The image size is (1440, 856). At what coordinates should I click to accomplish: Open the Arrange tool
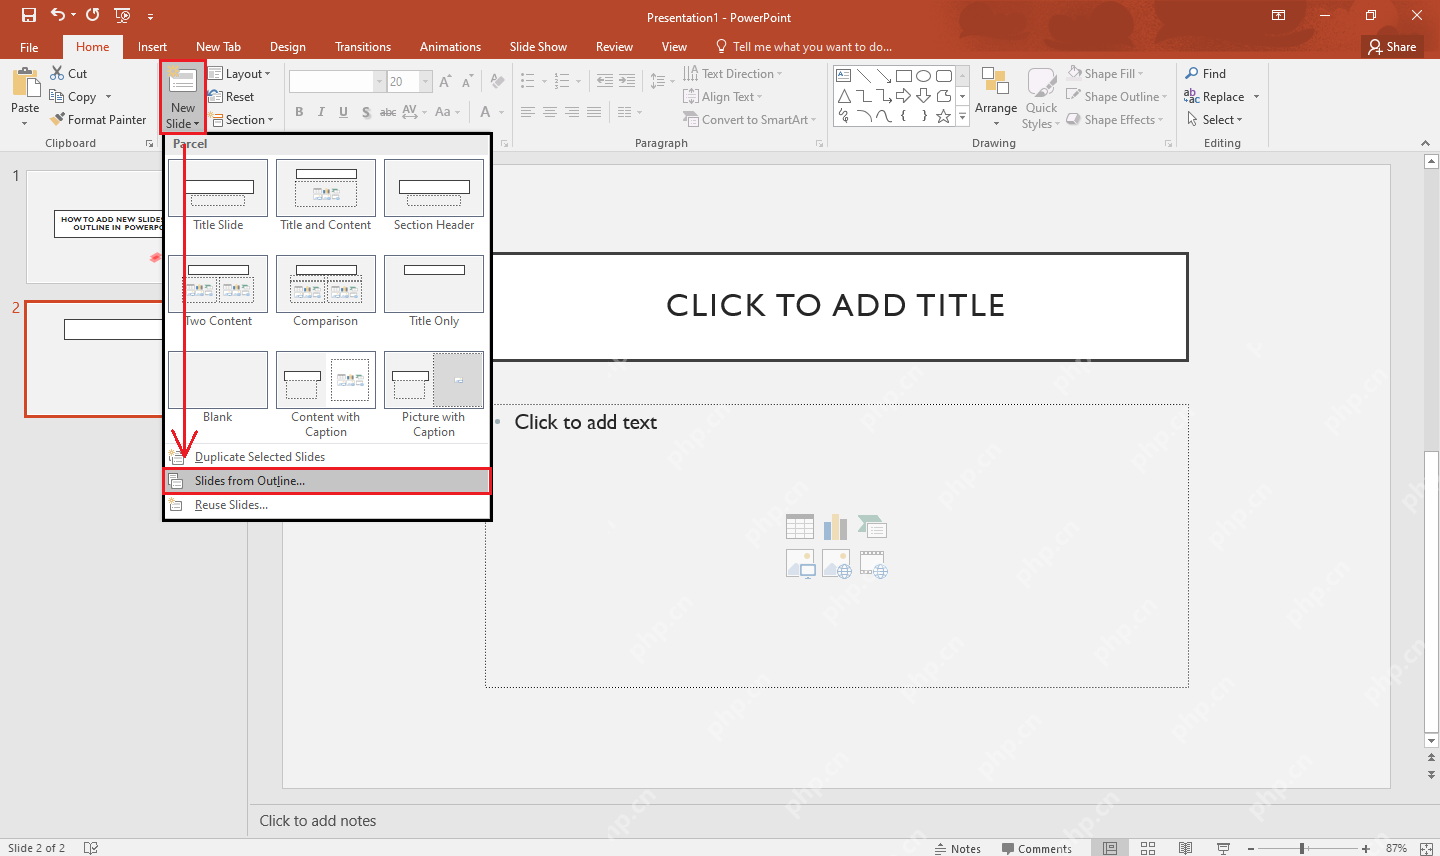coord(996,97)
